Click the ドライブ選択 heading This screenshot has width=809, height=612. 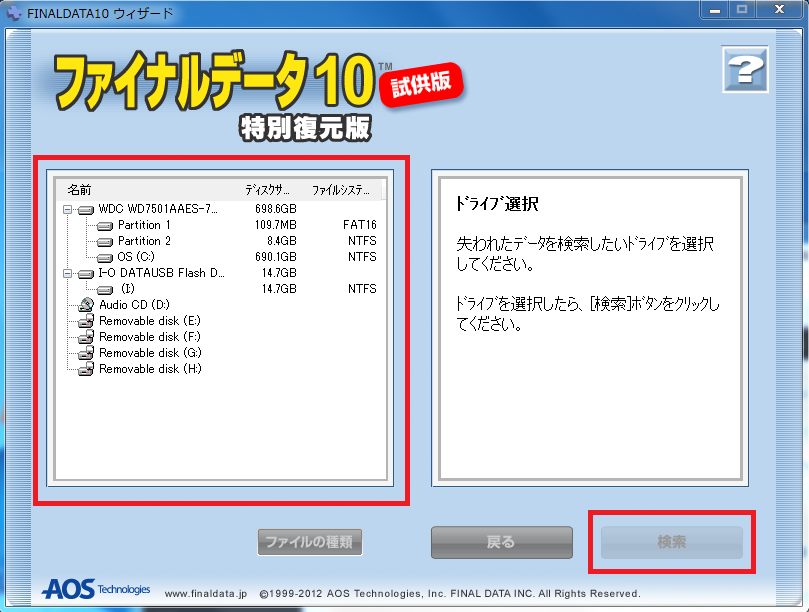pos(496,204)
